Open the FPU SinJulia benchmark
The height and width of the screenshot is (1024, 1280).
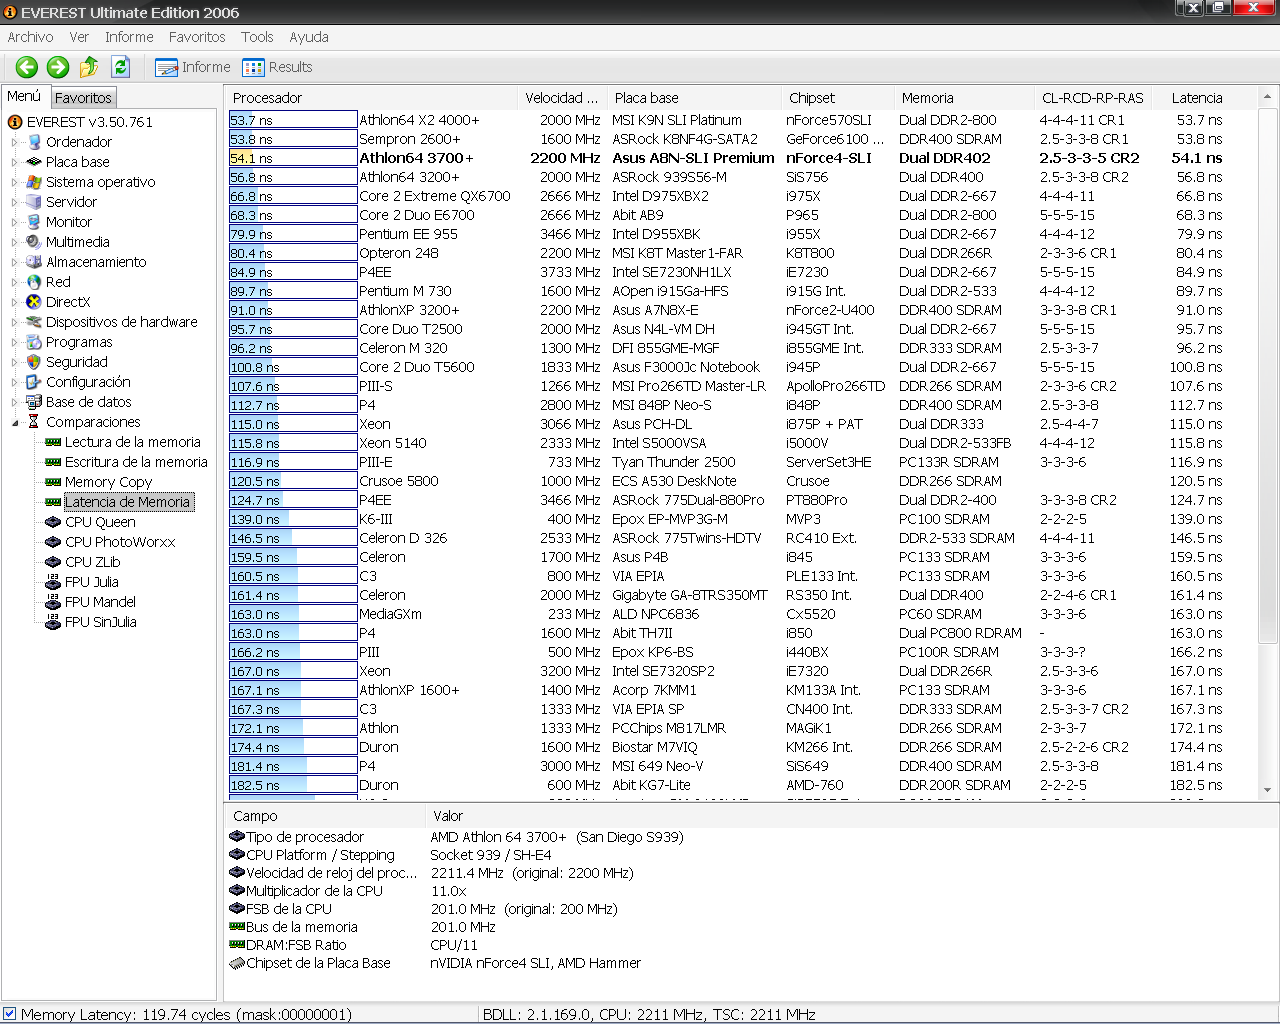(x=101, y=622)
